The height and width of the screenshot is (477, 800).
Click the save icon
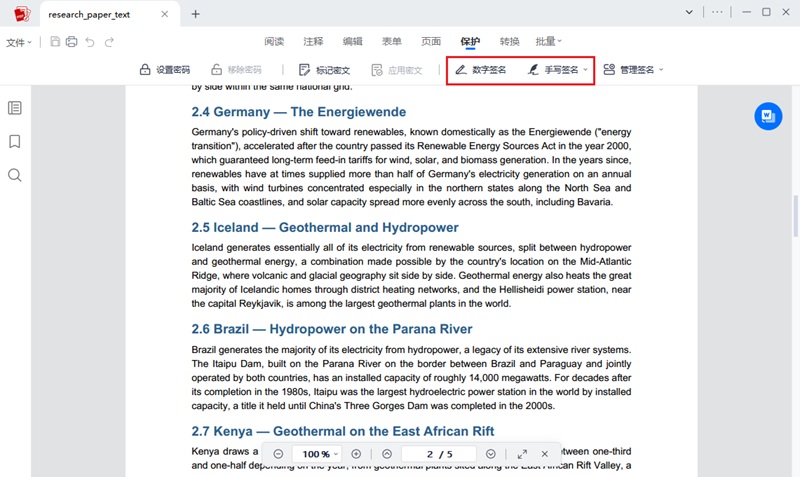tap(55, 42)
